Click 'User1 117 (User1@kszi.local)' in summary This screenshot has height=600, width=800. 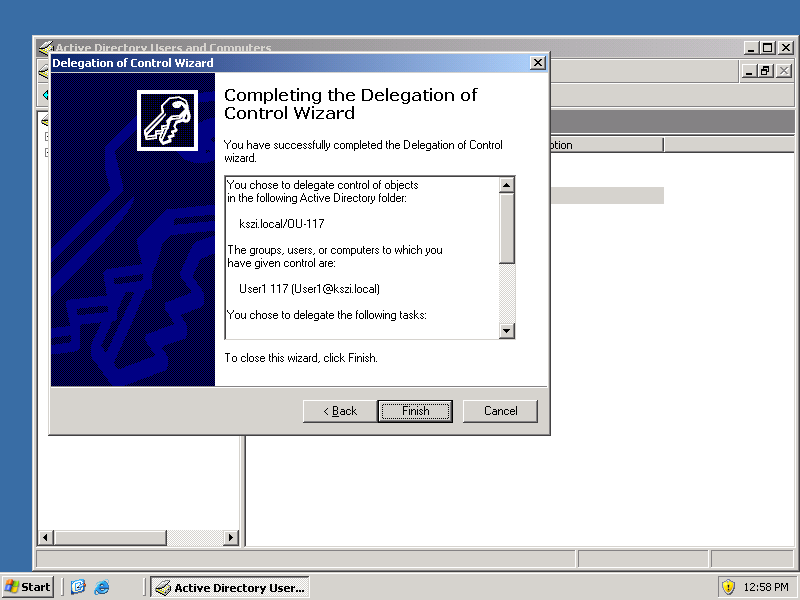[309, 289]
